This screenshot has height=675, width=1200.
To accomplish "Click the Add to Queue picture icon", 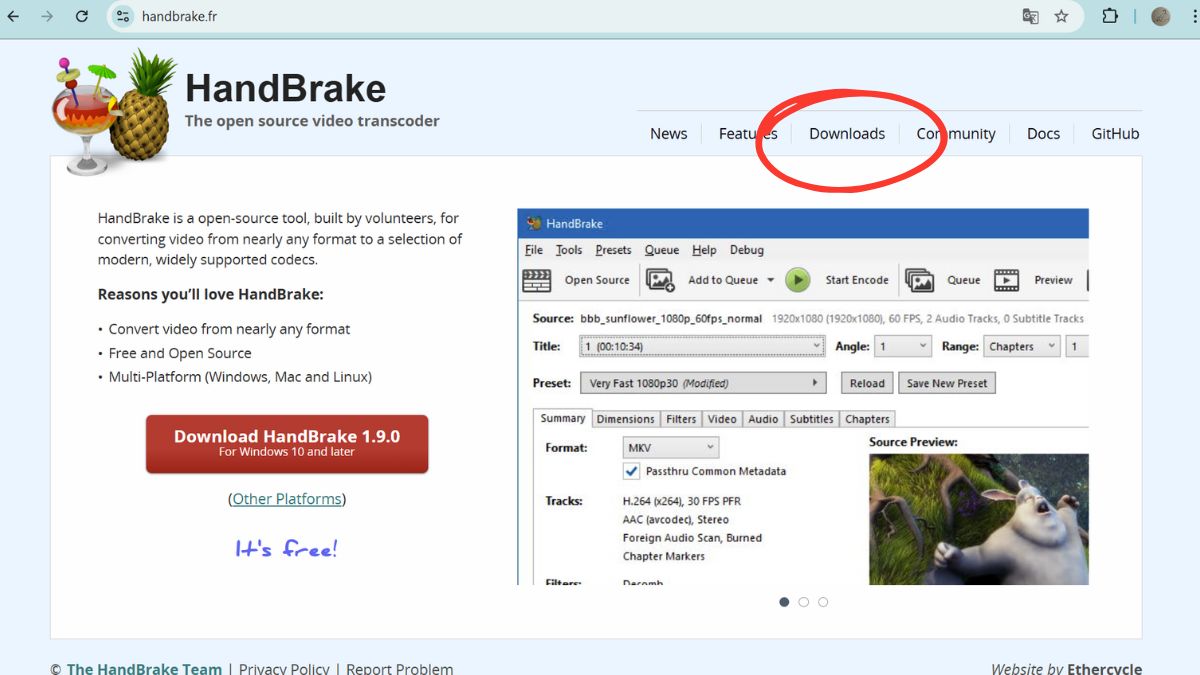I will coord(660,280).
